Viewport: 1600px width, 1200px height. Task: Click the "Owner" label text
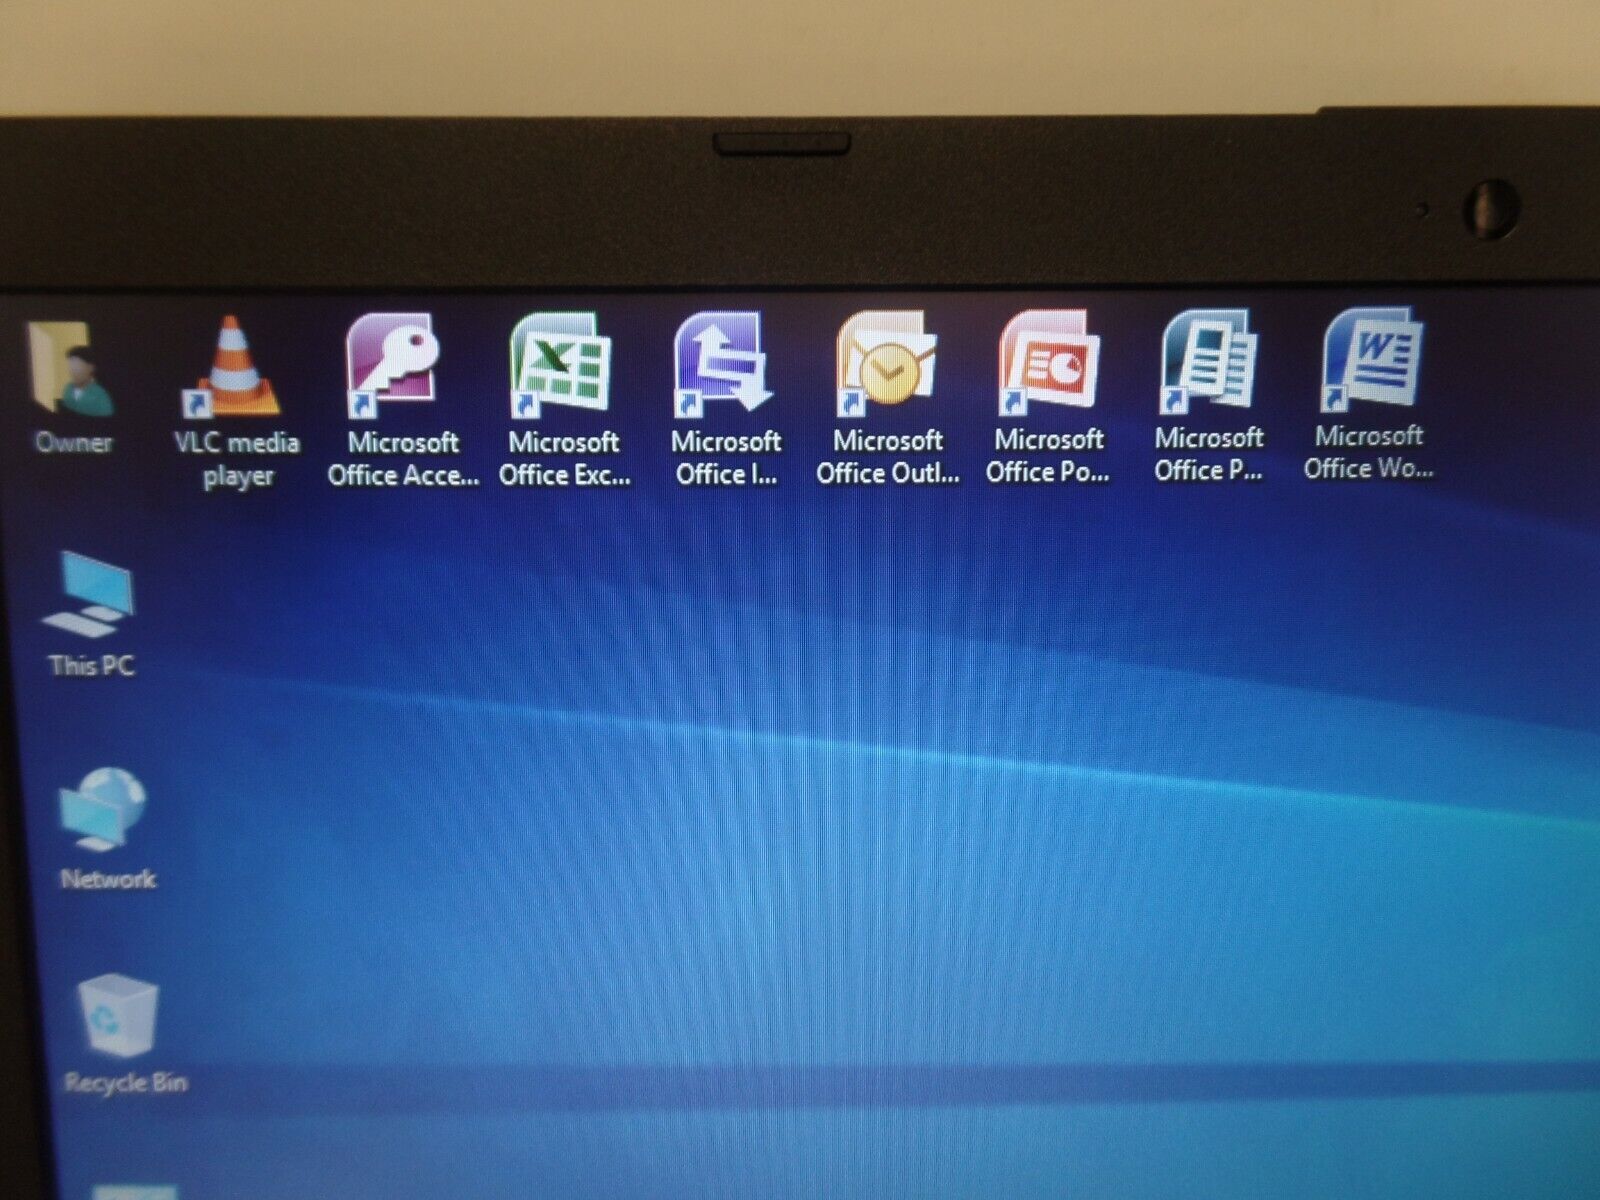pyautogui.click(x=73, y=442)
